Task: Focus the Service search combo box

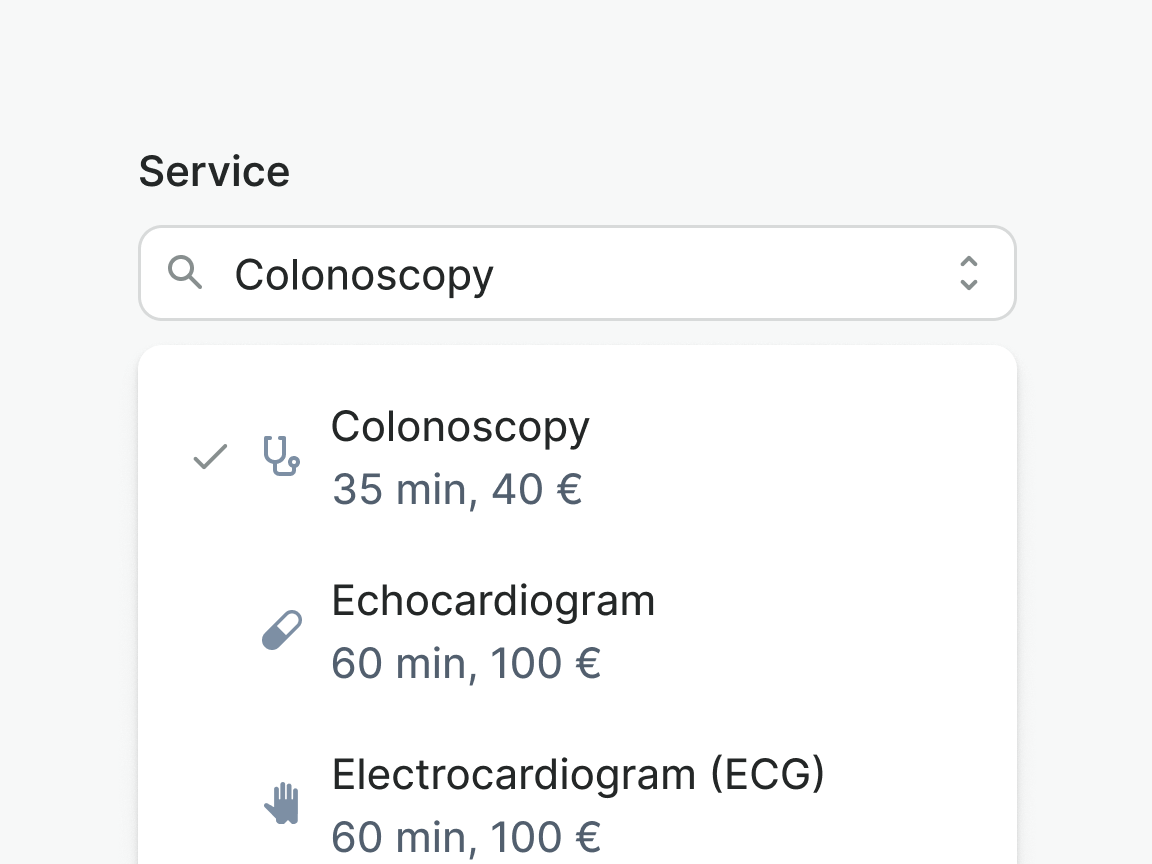Action: coord(700,273)
